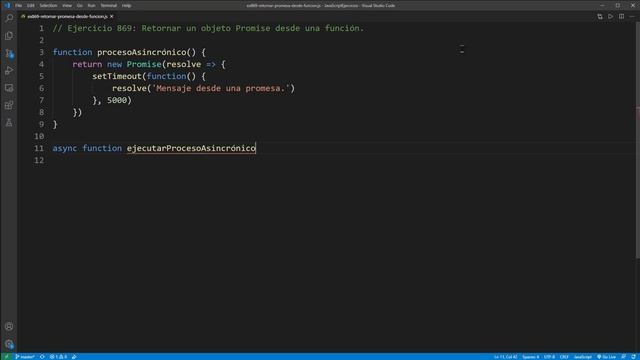The image size is (640, 360).
Task: Click the Ln 11, Col 42 cursor position indicator
Action: (506, 357)
